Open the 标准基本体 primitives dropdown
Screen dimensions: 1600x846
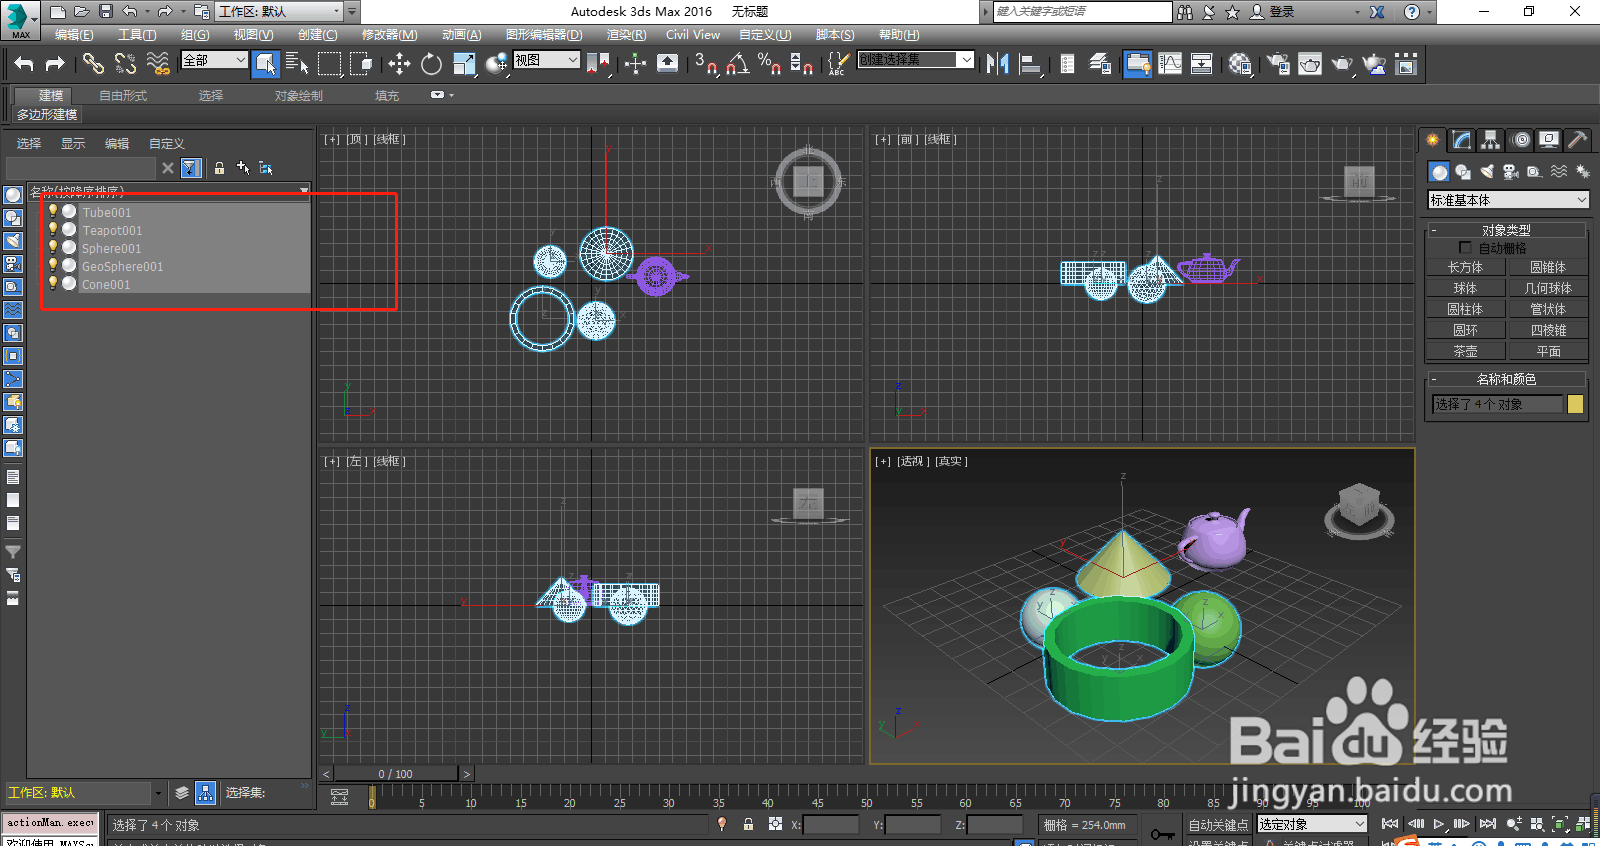point(1508,200)
